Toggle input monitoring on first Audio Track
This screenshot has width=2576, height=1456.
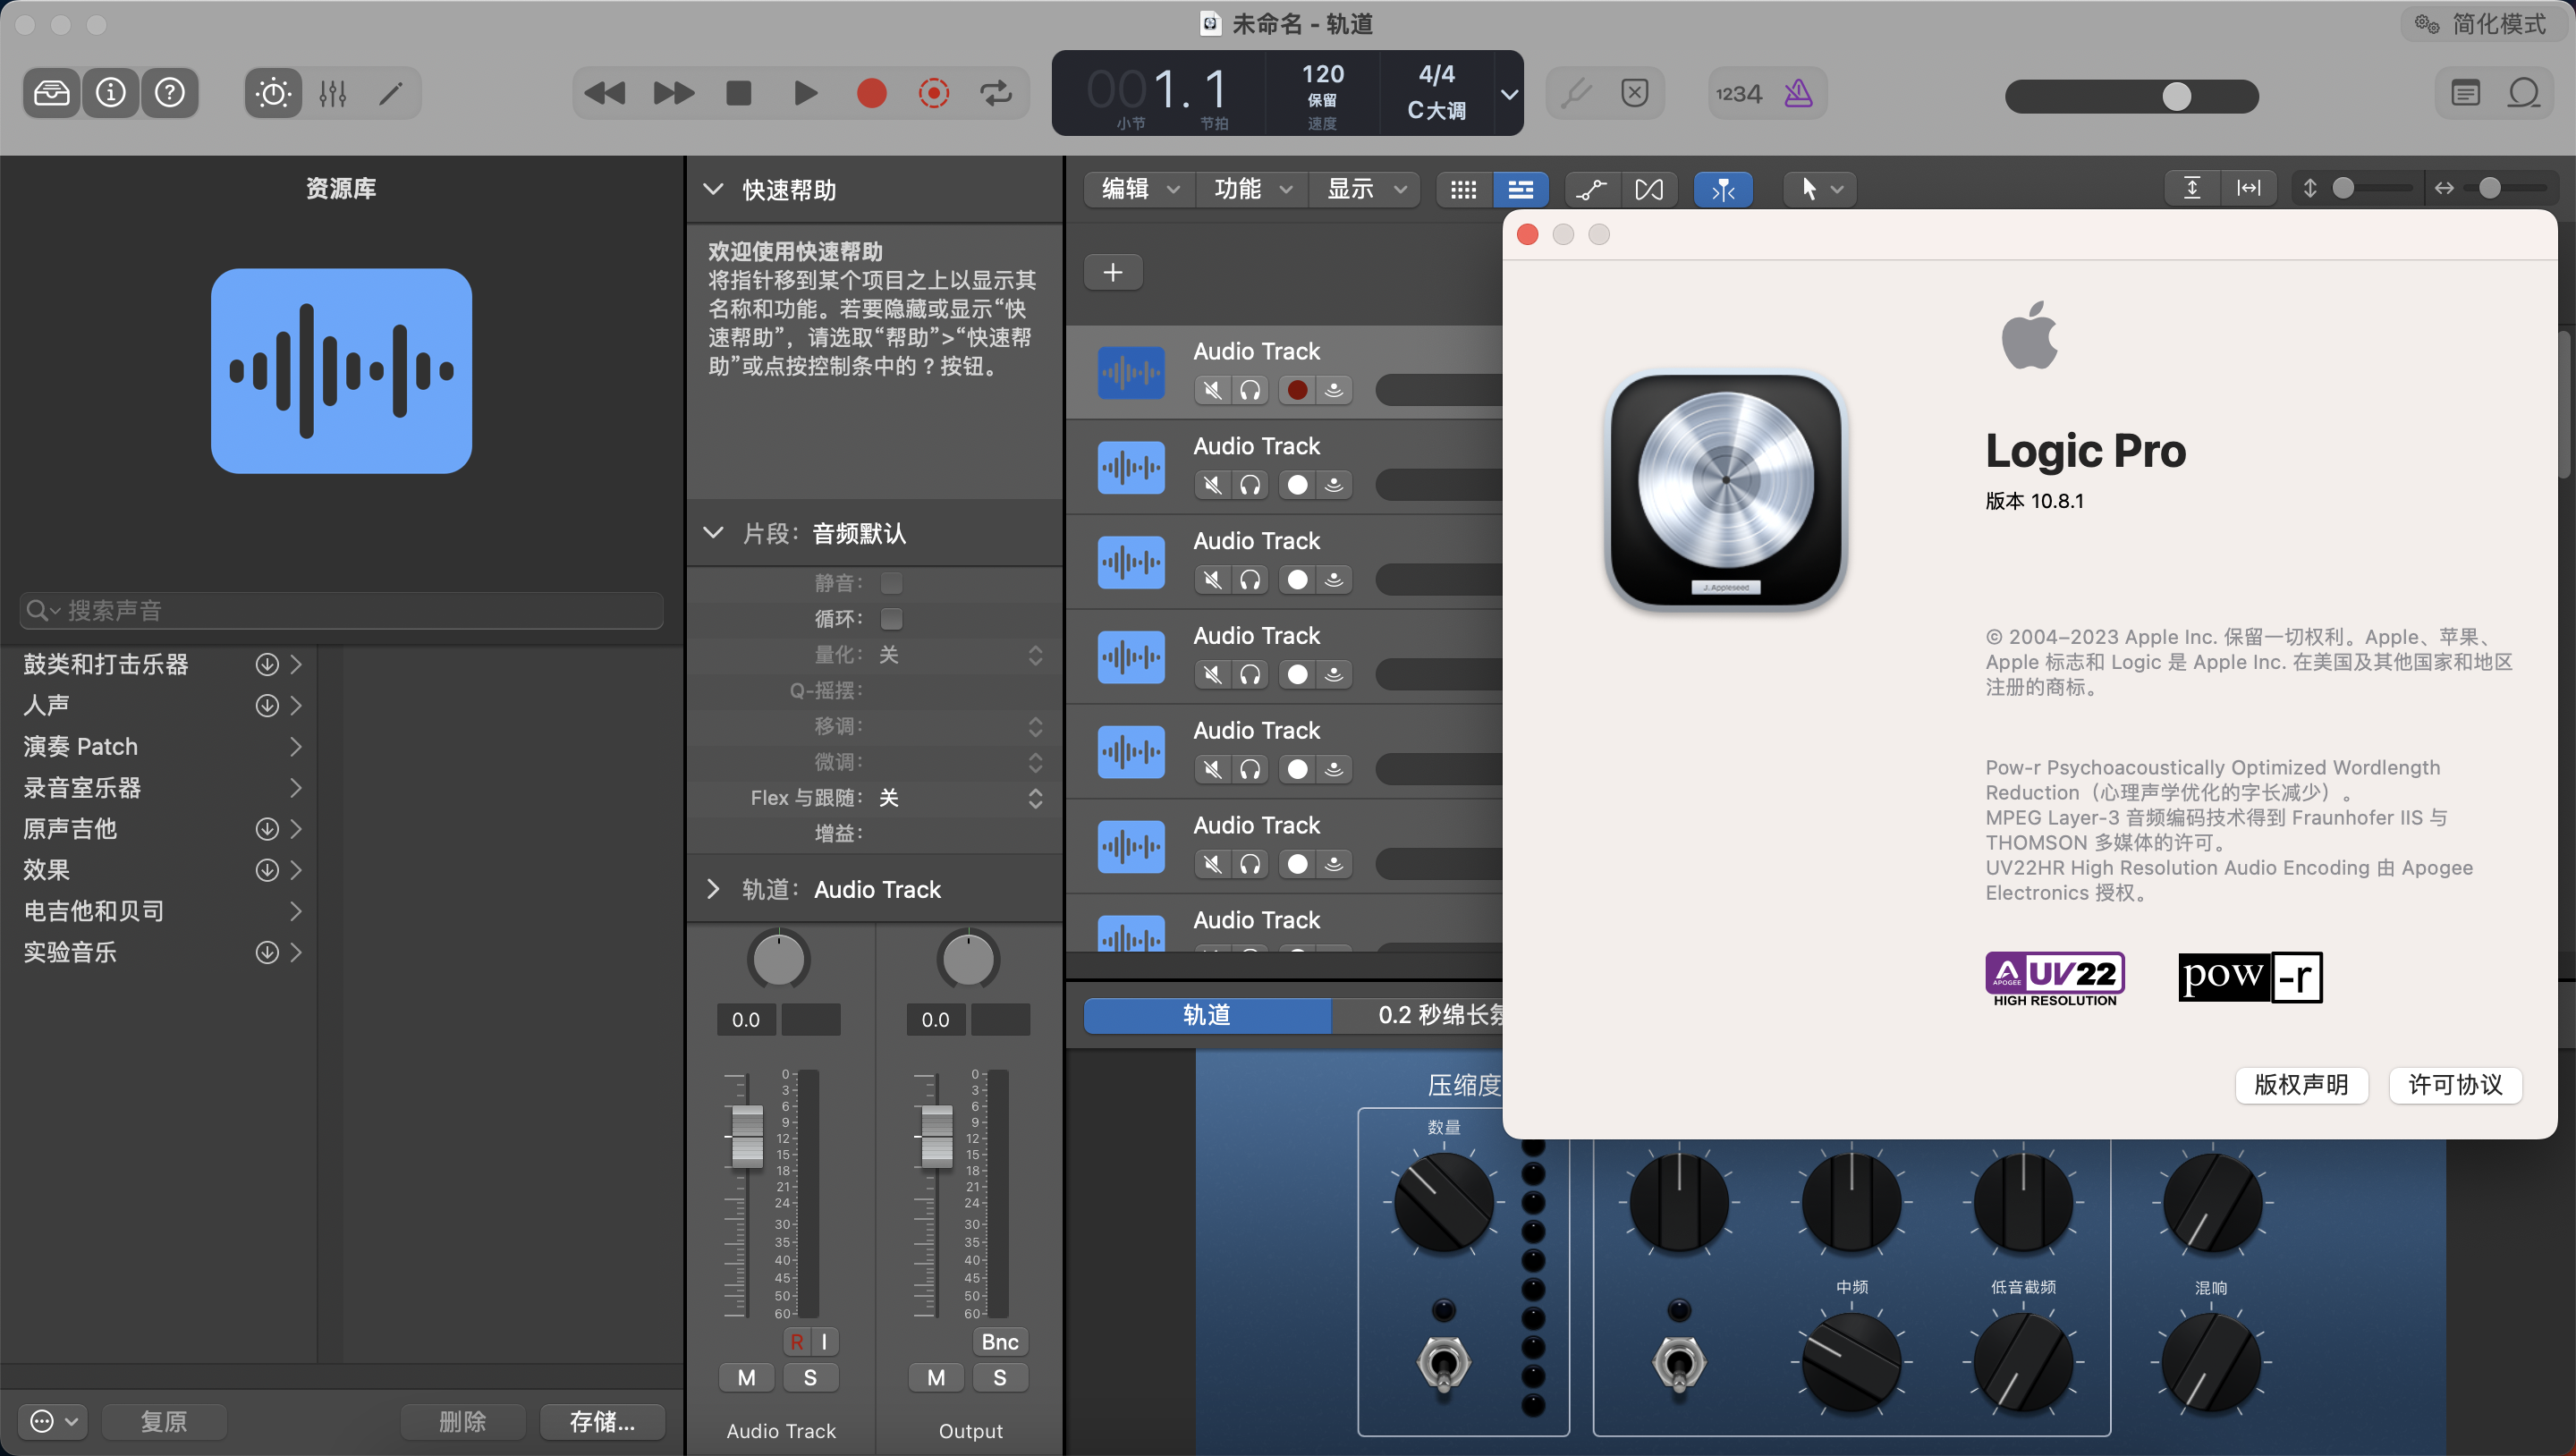[x=1334, y=390]
